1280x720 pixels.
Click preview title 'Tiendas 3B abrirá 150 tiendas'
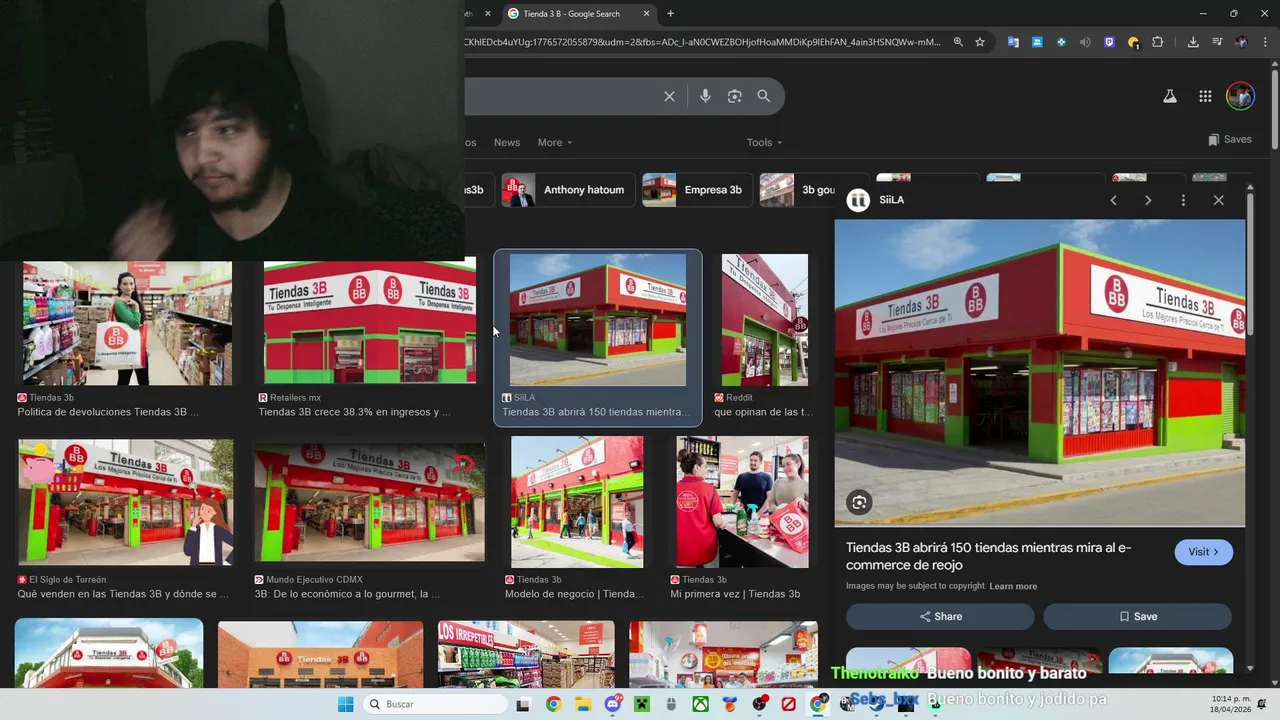(988, 556)
